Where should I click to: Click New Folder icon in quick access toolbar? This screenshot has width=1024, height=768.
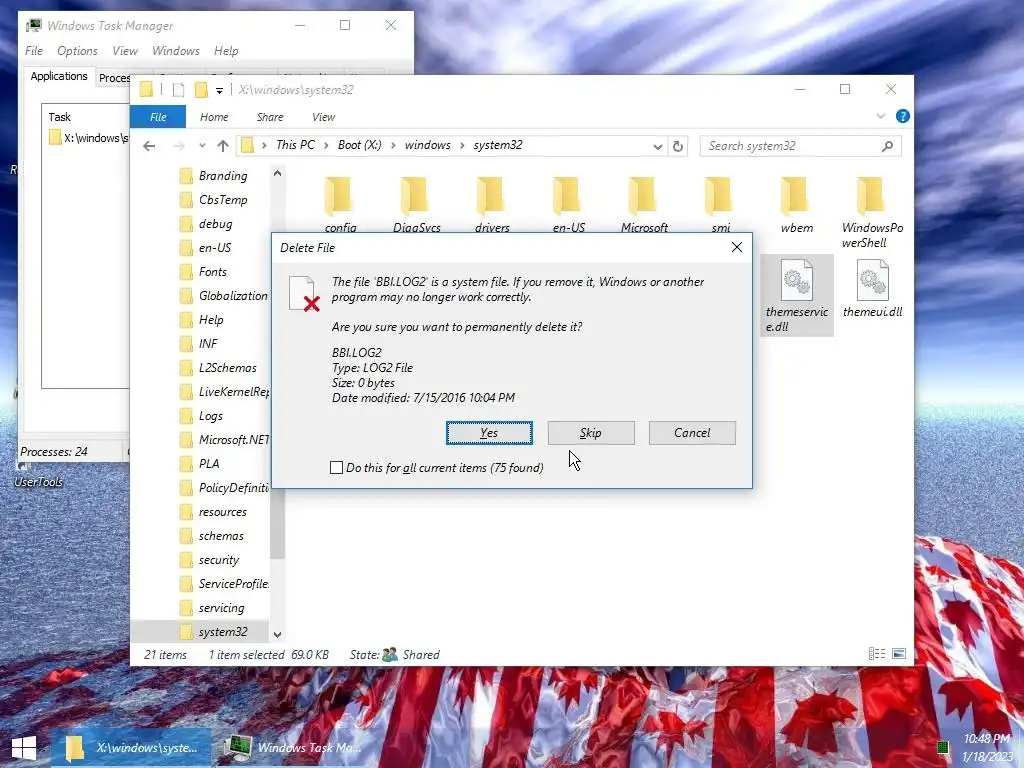[201, 89]
